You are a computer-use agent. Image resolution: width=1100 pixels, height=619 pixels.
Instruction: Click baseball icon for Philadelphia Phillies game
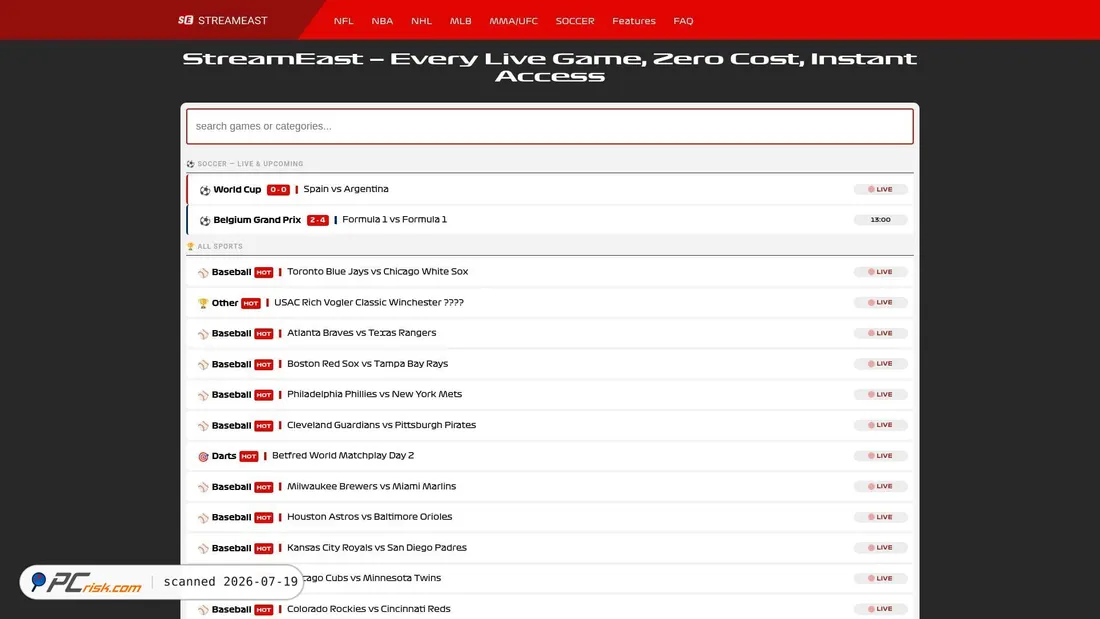coord(203,395)
